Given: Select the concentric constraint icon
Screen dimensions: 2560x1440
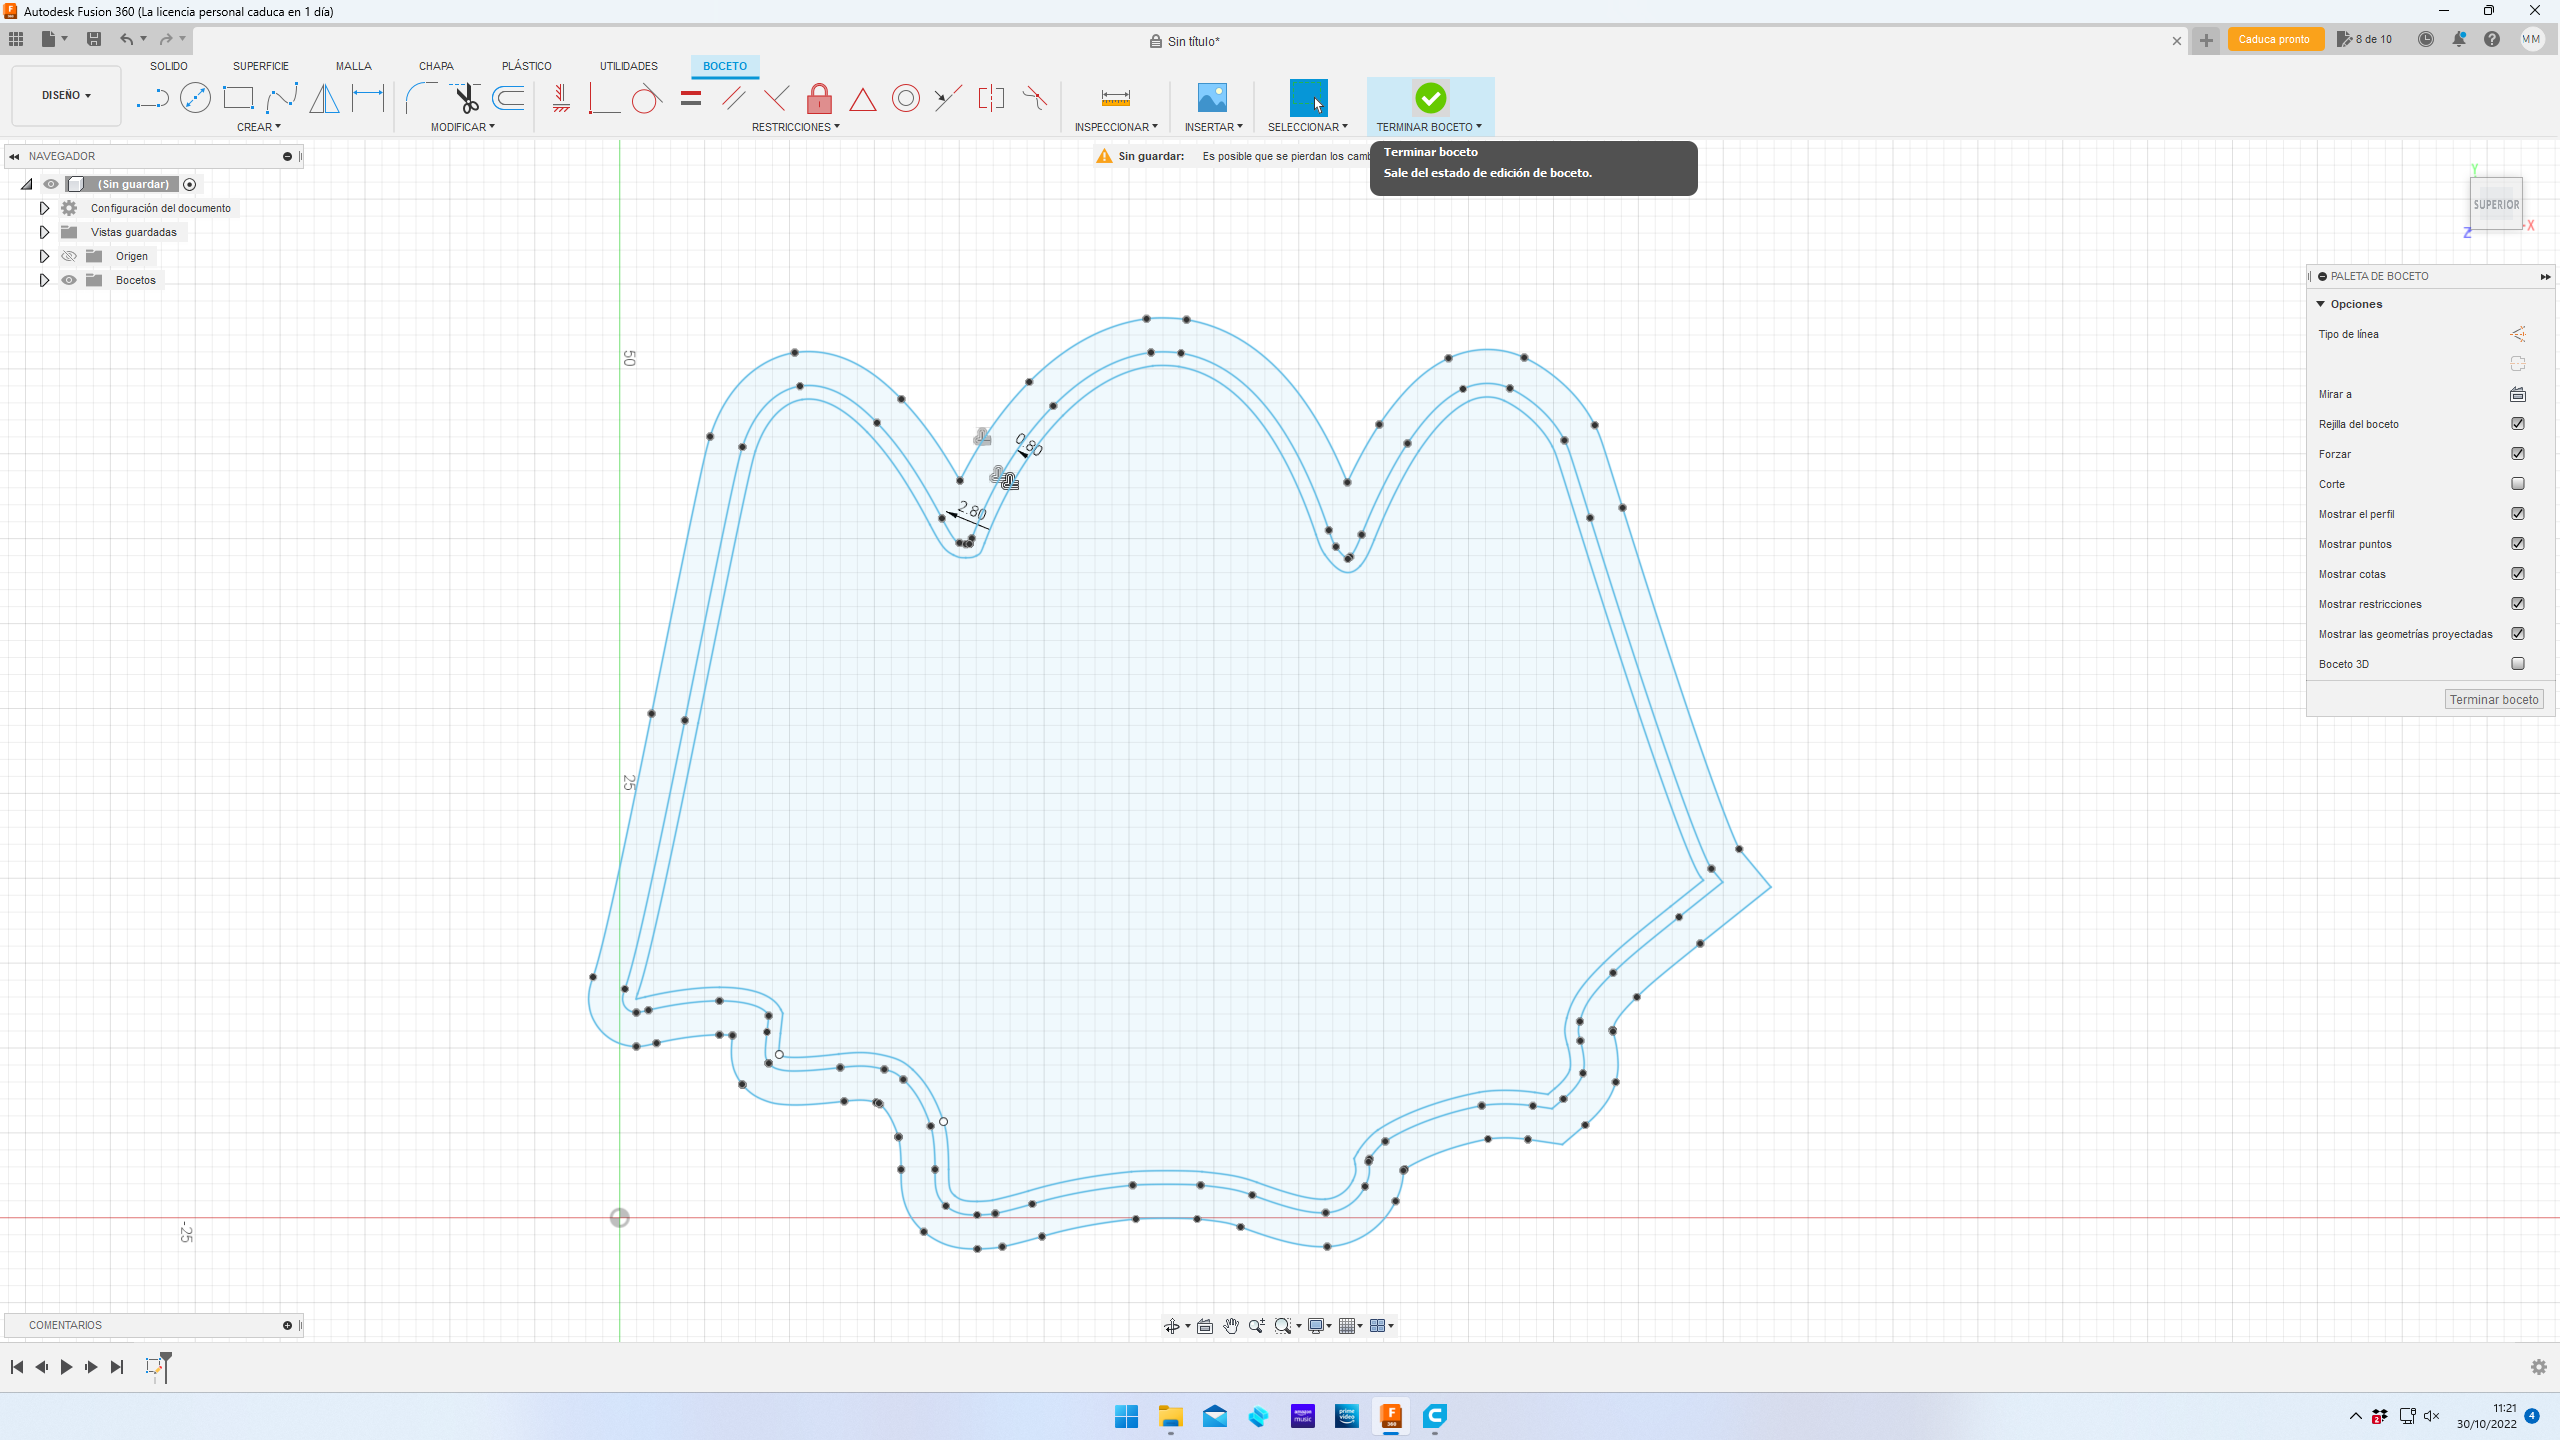Looking at the screenshot, I should [905, 98].
